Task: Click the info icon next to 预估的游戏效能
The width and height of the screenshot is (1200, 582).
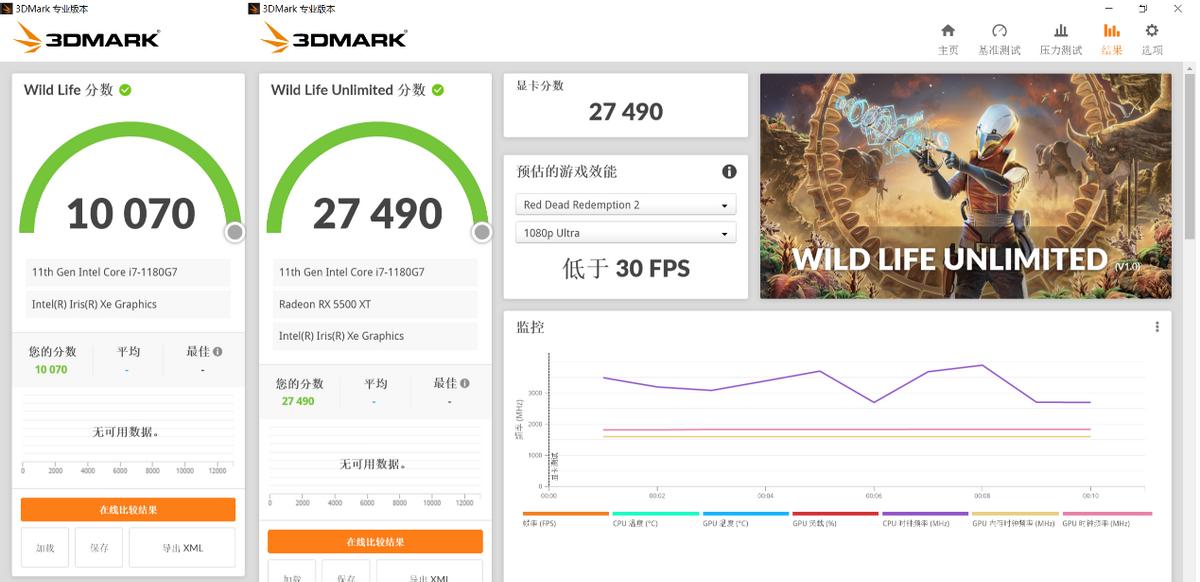Action: 730,171
